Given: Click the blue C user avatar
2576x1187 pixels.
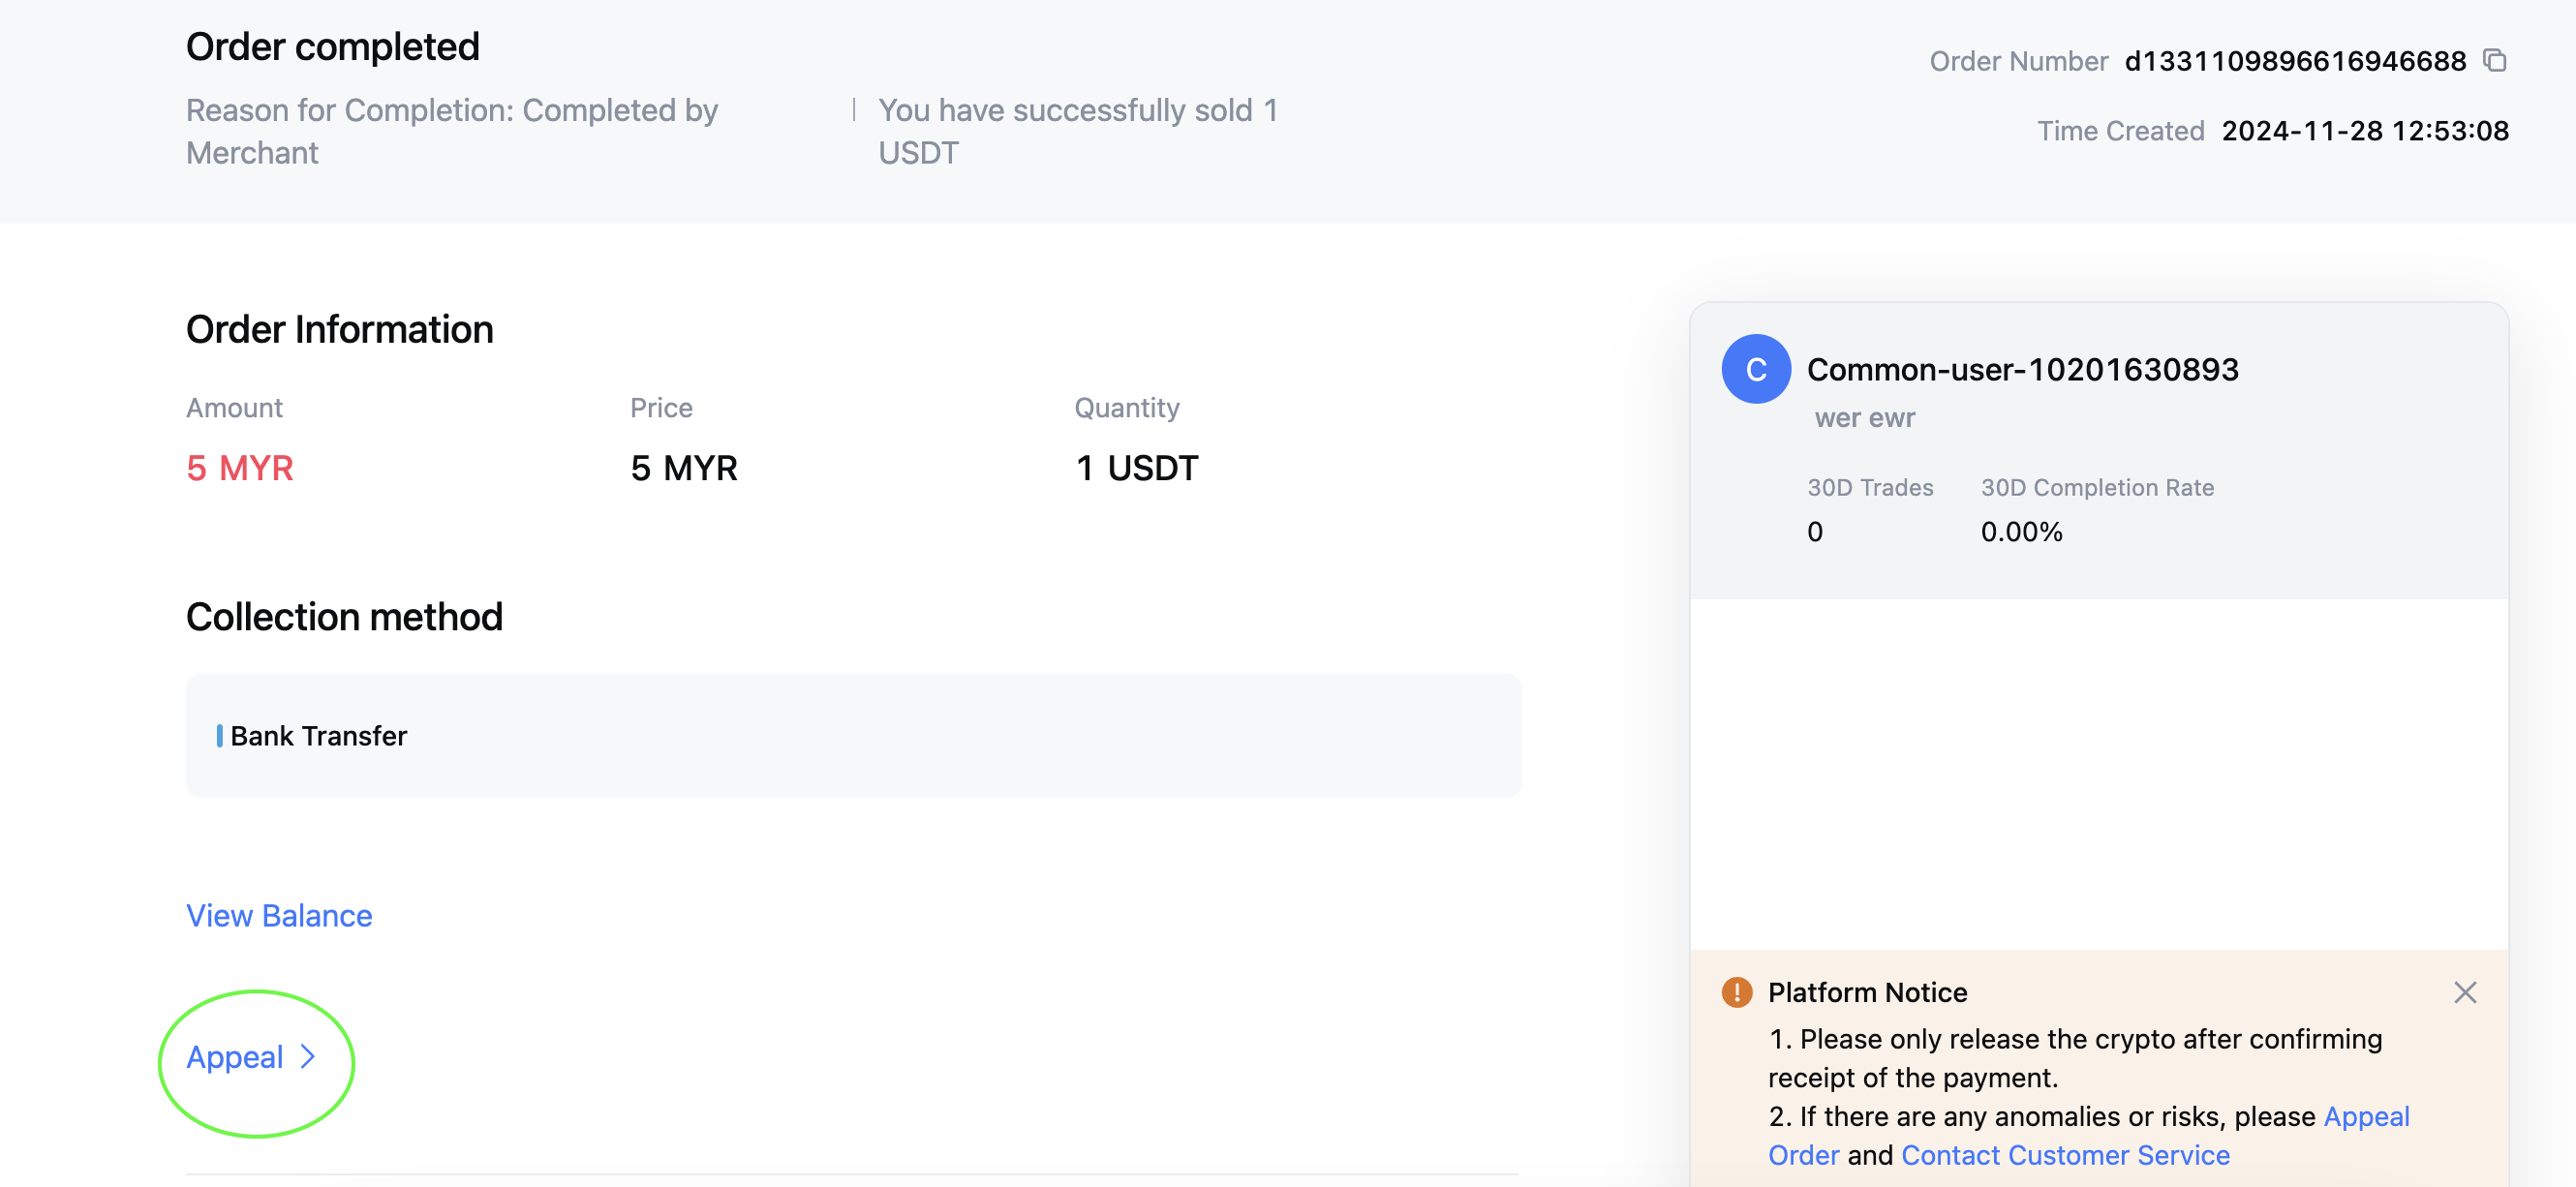Looking at the screenshot, I should [1756, 369].
